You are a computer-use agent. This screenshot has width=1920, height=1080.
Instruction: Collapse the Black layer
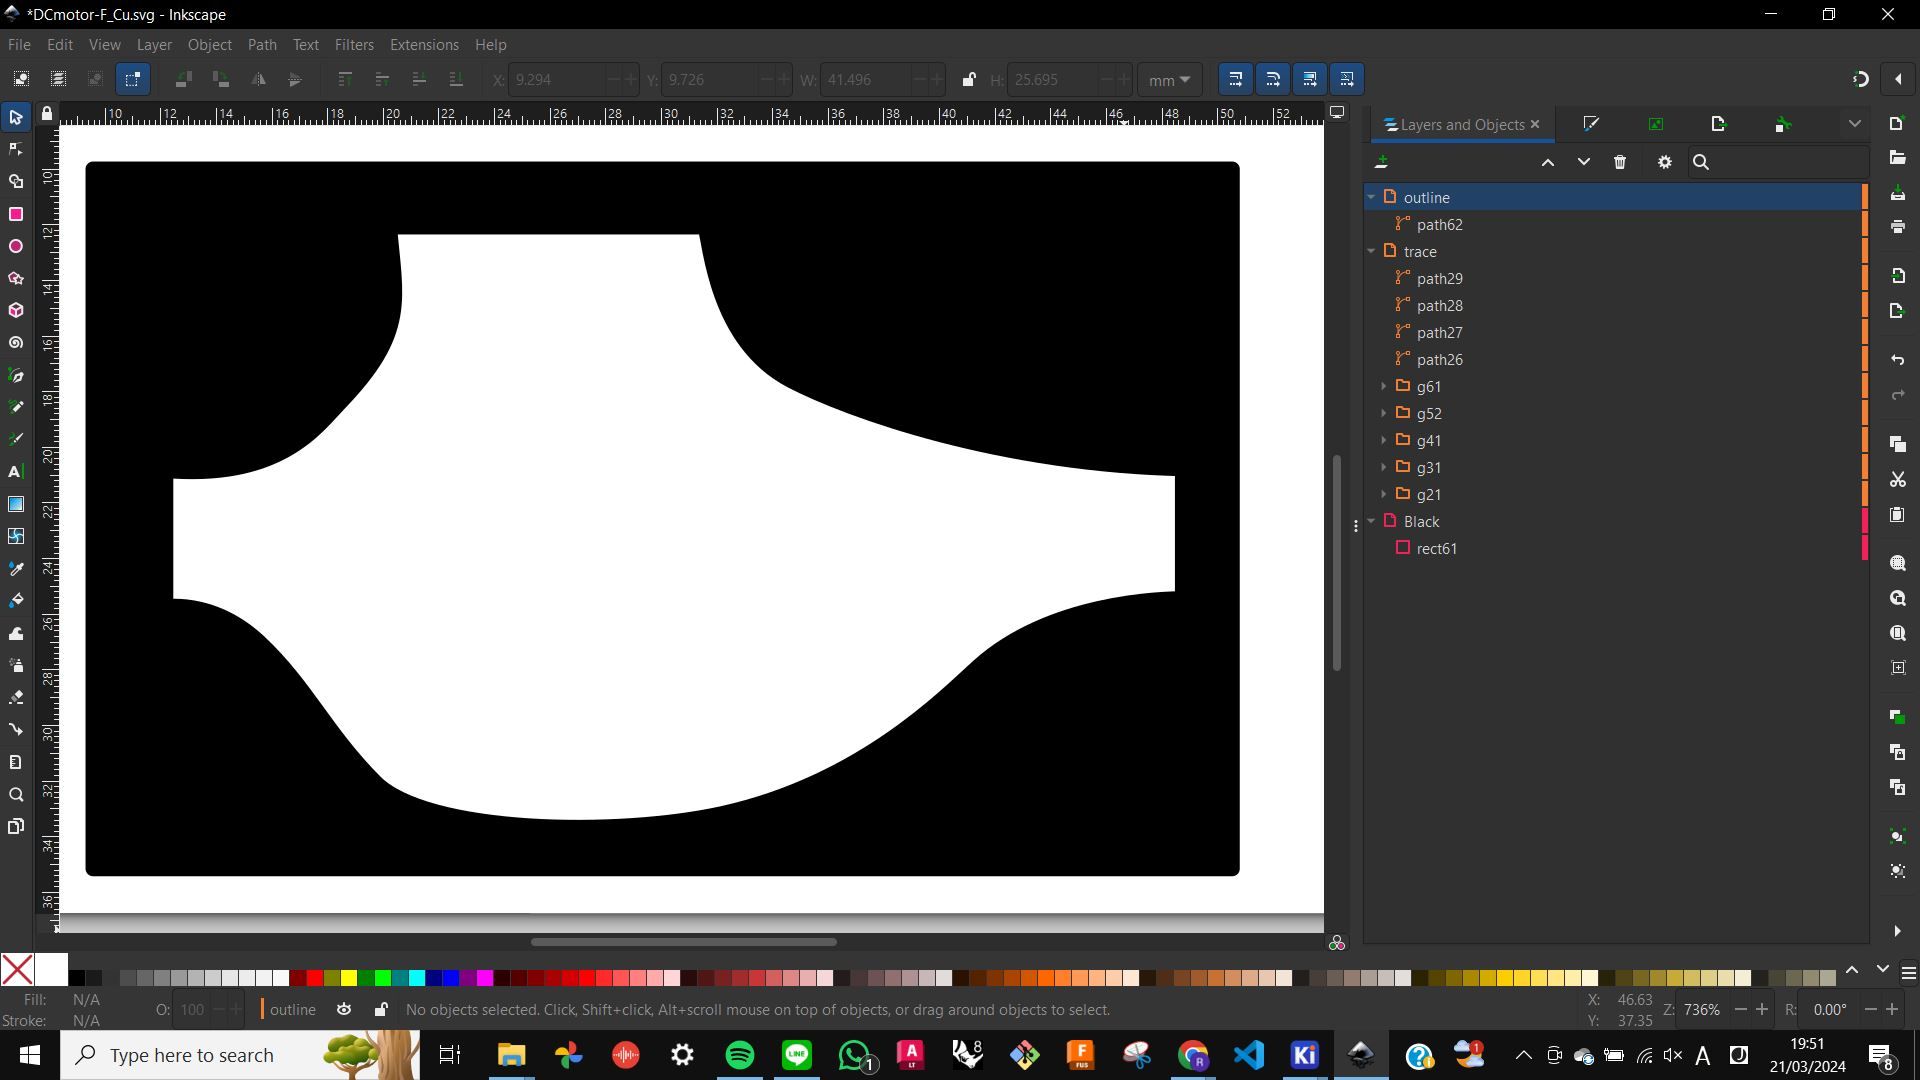pos(1372,521)
